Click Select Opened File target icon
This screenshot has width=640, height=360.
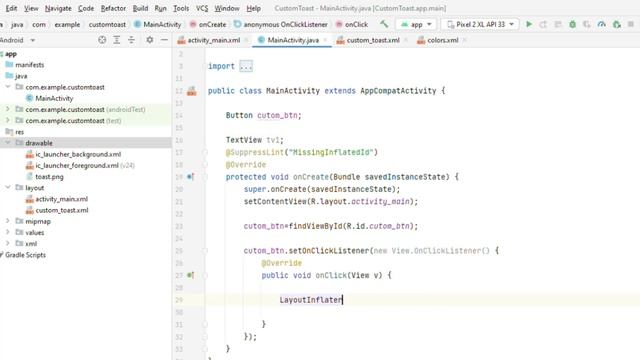pyautogui.click(x=102, y=40)
